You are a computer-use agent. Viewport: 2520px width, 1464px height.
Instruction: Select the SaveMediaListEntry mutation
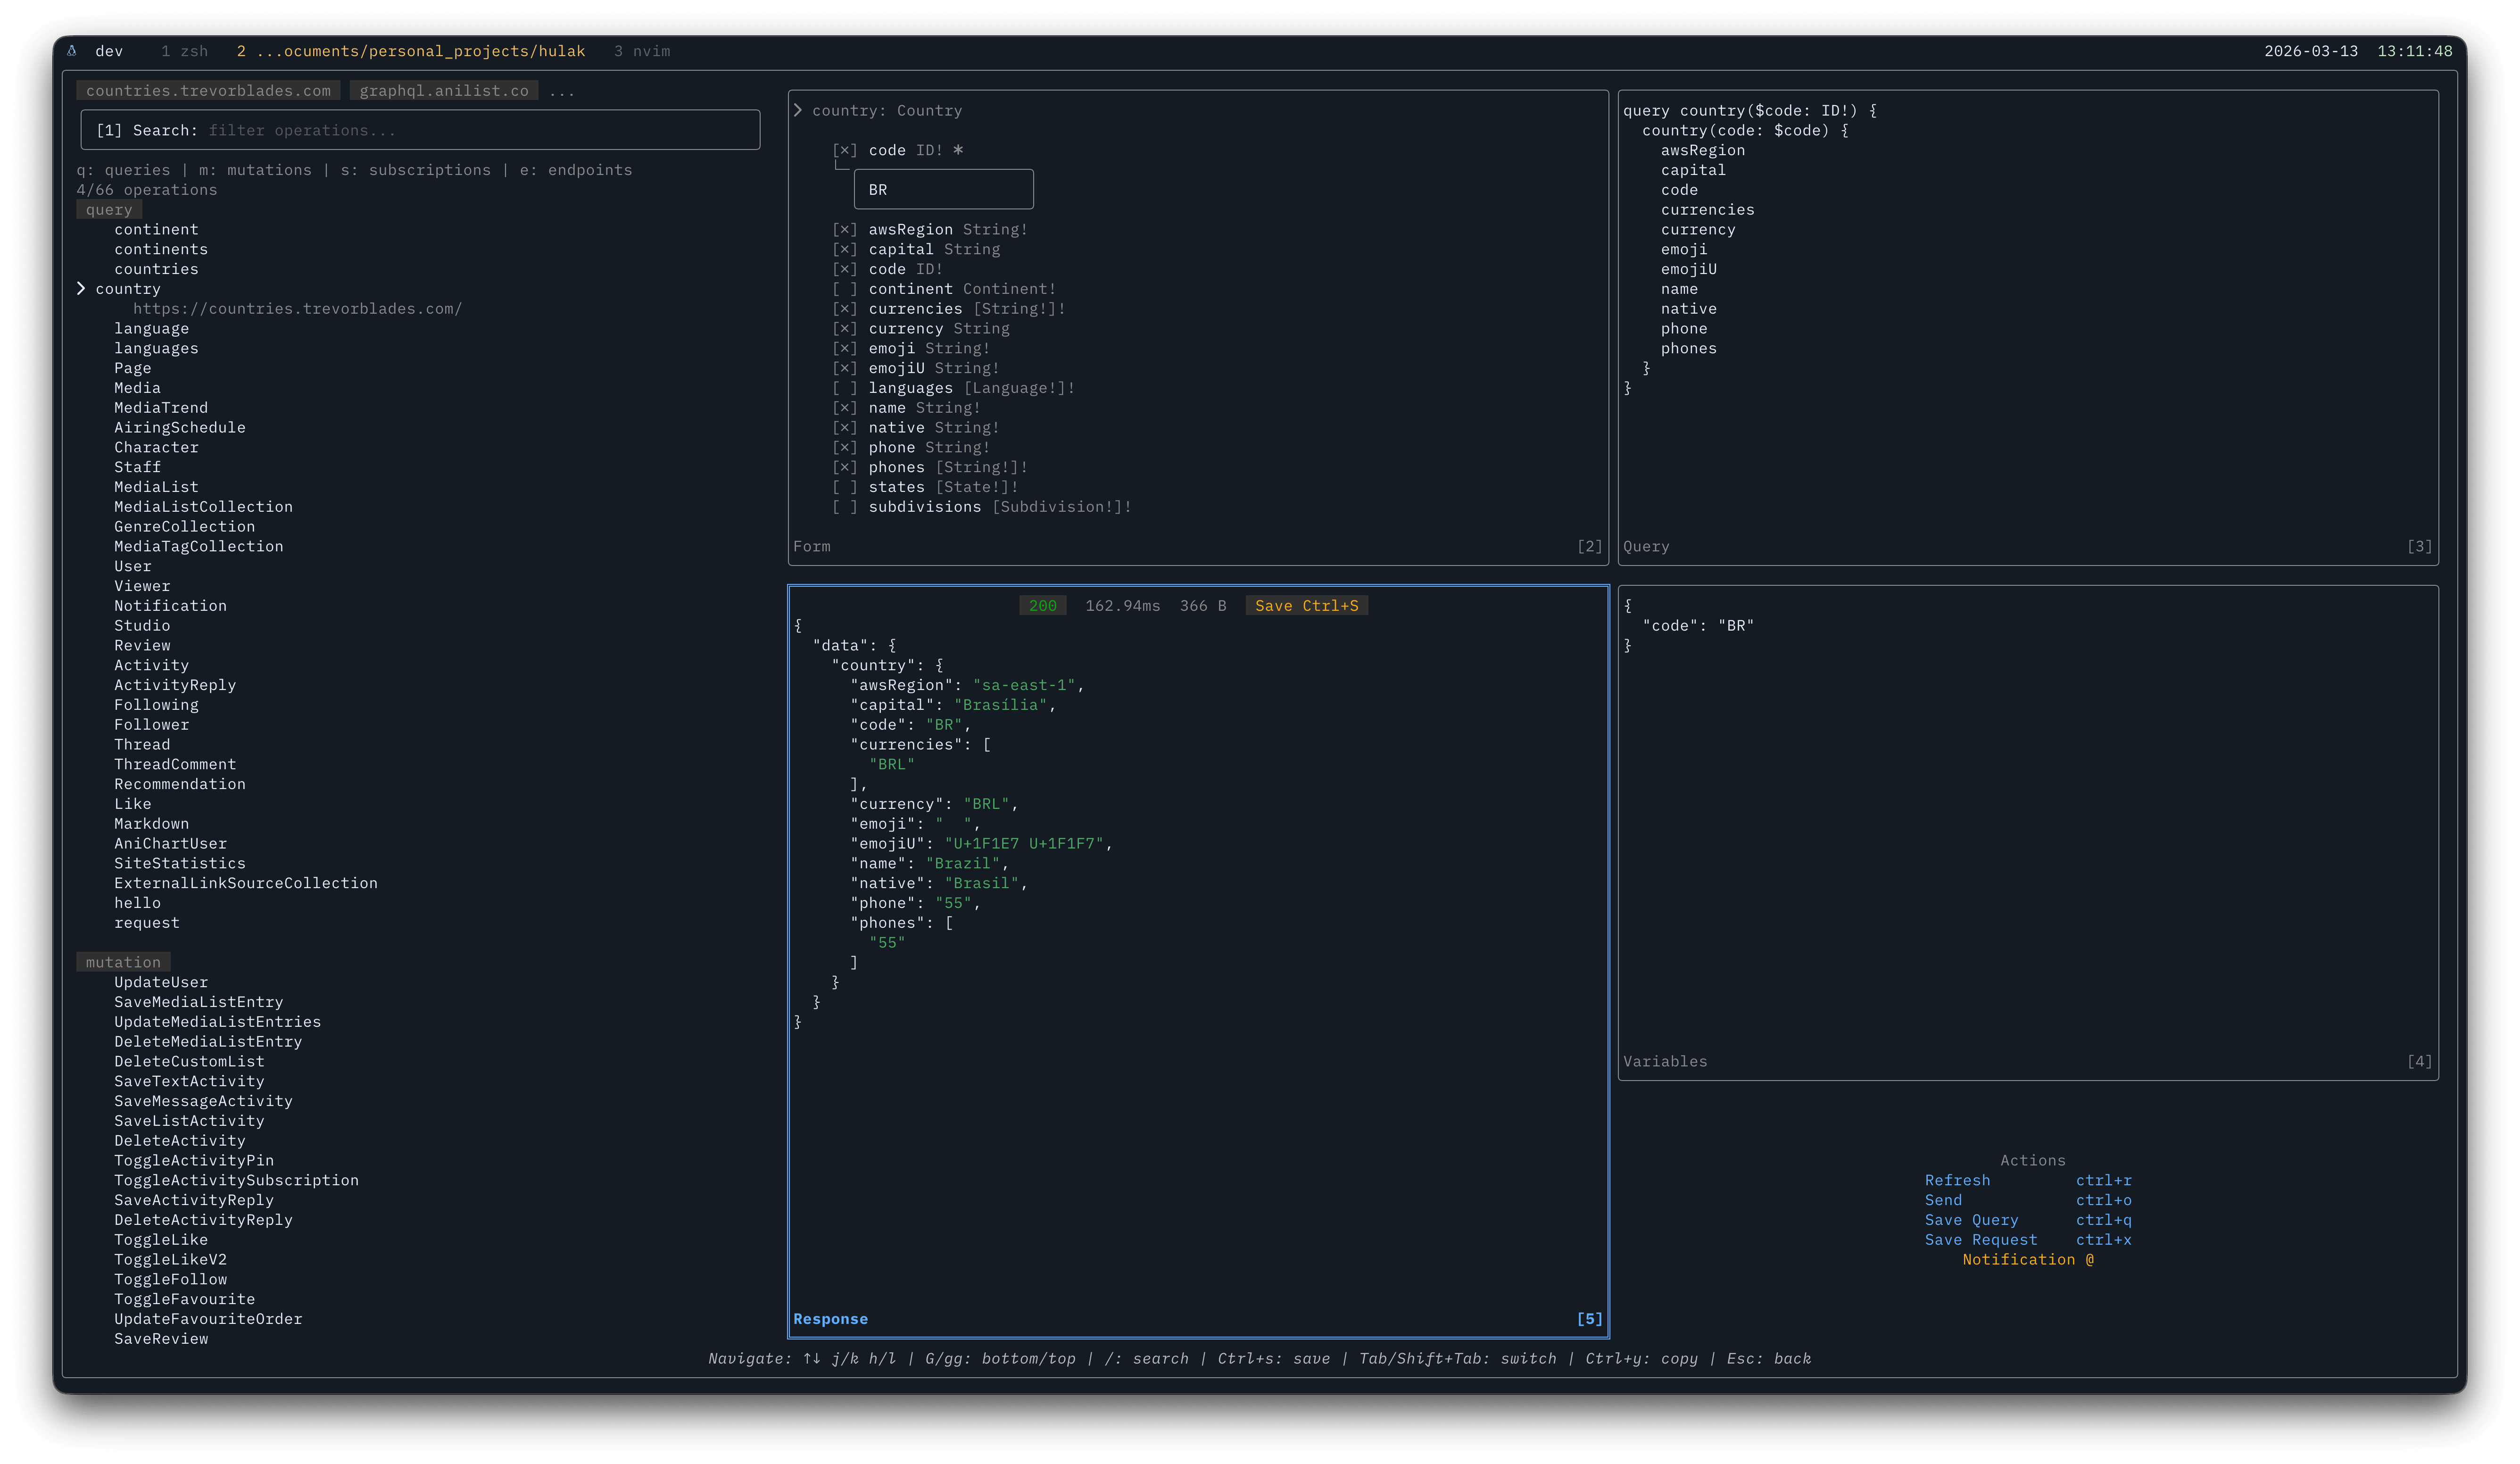click(198, 1002)
